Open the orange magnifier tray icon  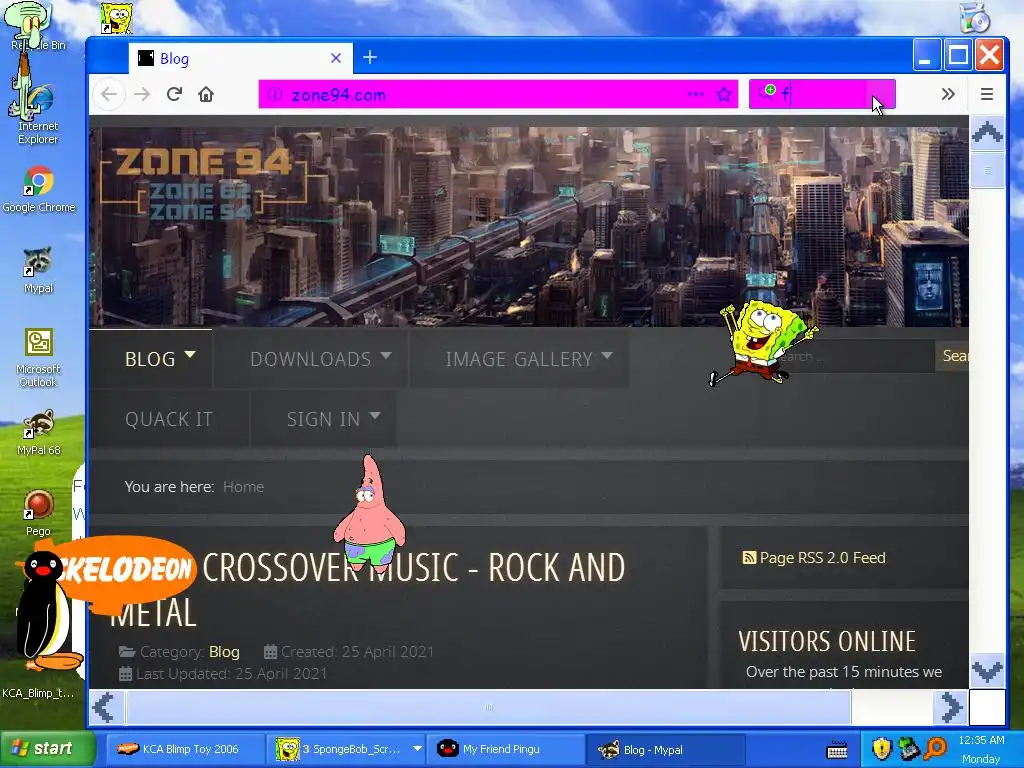pyautogui.click(x=936, y=748)
